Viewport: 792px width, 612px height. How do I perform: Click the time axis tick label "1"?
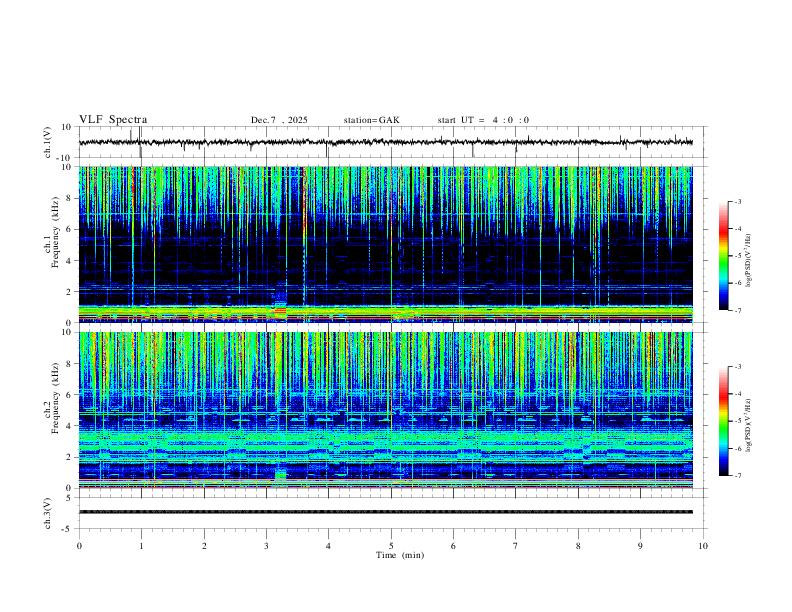click(x=141, y=546)
